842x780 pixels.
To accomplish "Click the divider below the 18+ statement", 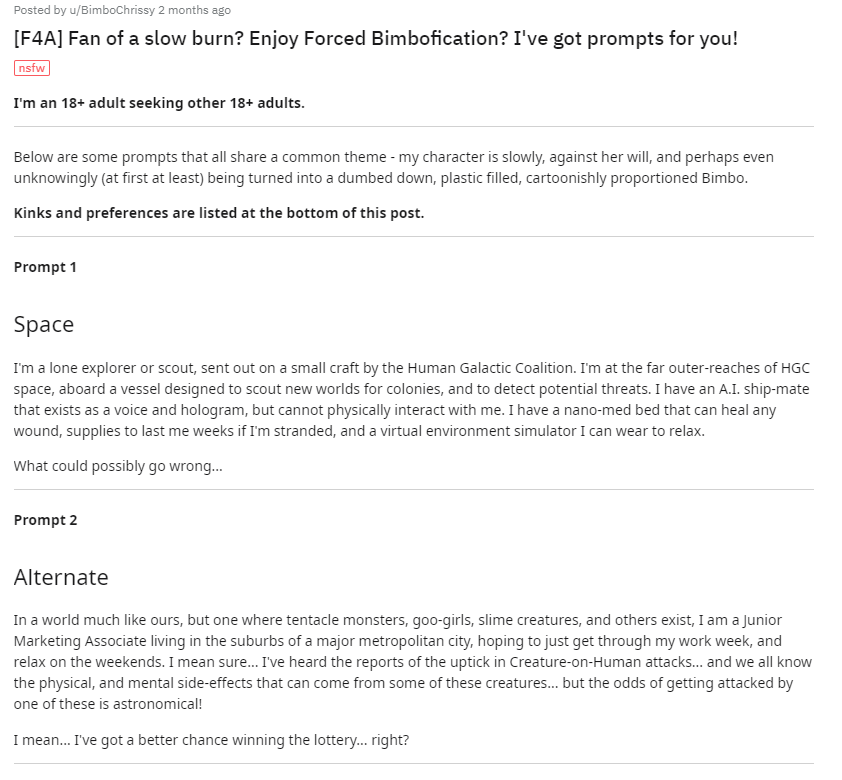I will click(413, 127).
